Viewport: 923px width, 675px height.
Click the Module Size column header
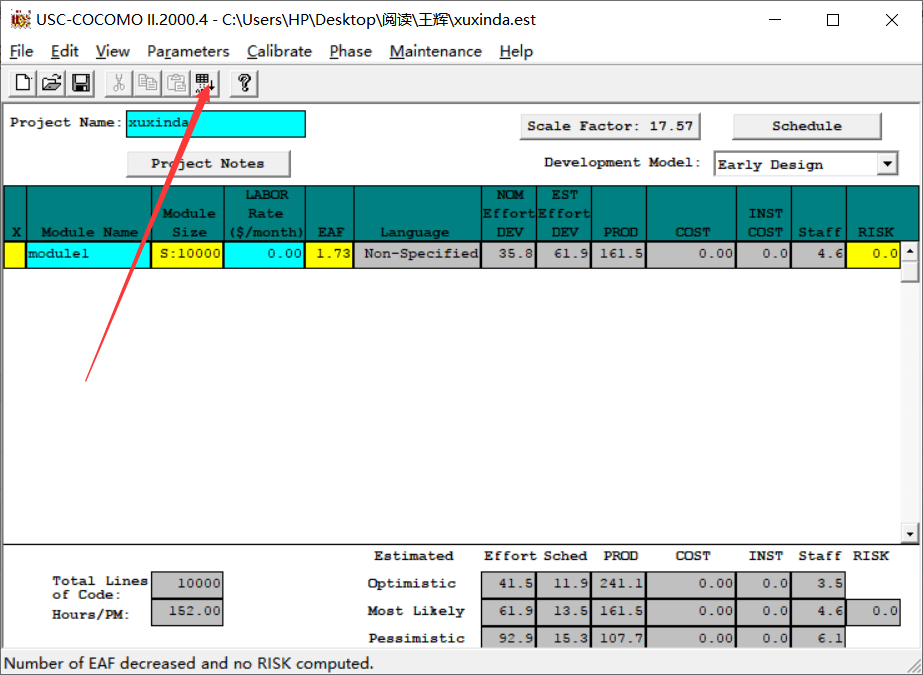coord(188,214)
